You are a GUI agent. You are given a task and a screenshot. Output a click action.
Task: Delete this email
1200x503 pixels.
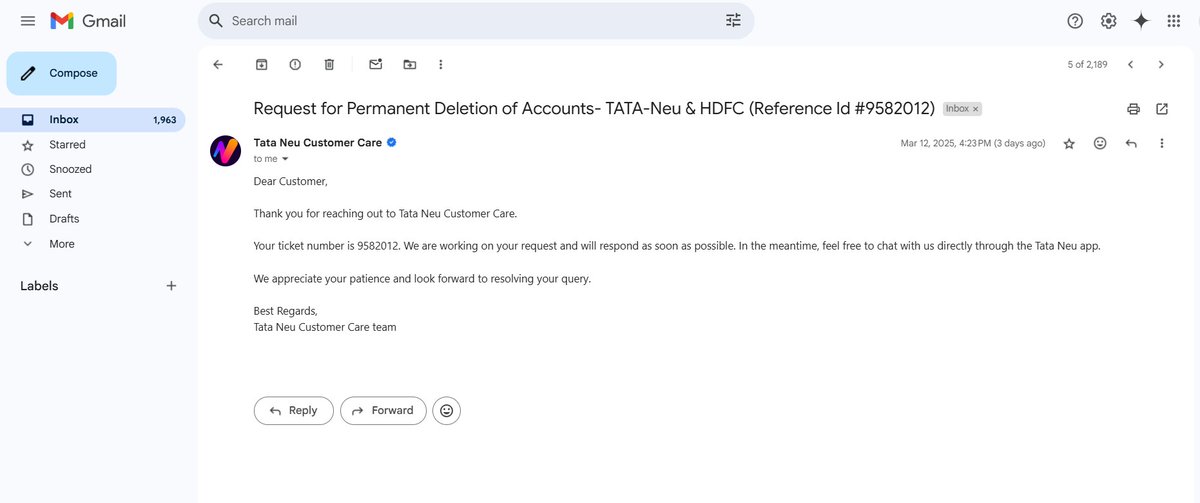click(x=329, y=64)
